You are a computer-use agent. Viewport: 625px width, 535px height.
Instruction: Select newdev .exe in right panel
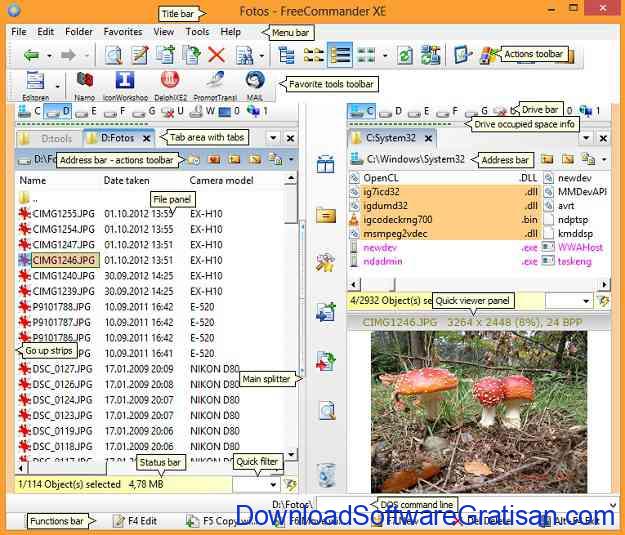[445, 248]
